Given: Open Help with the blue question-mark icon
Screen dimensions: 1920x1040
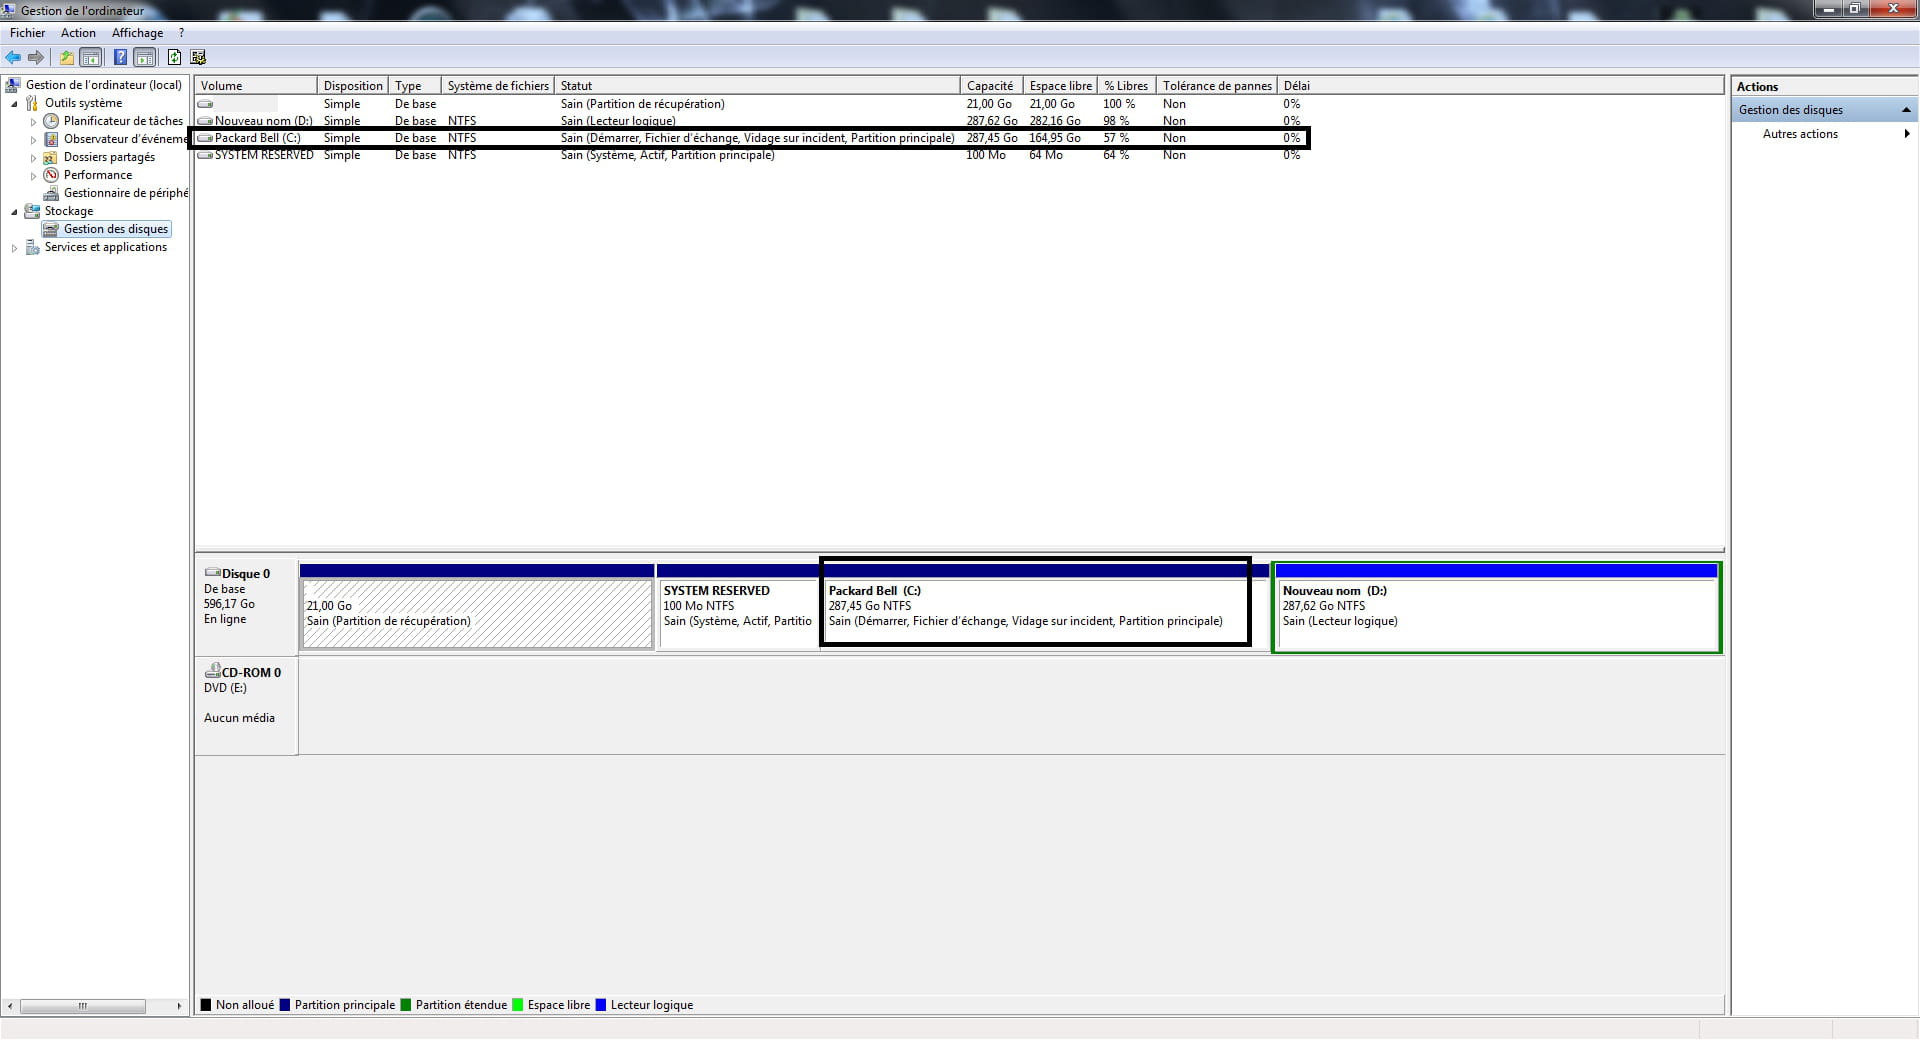Looking at the screenshot, I should [120, 58].
